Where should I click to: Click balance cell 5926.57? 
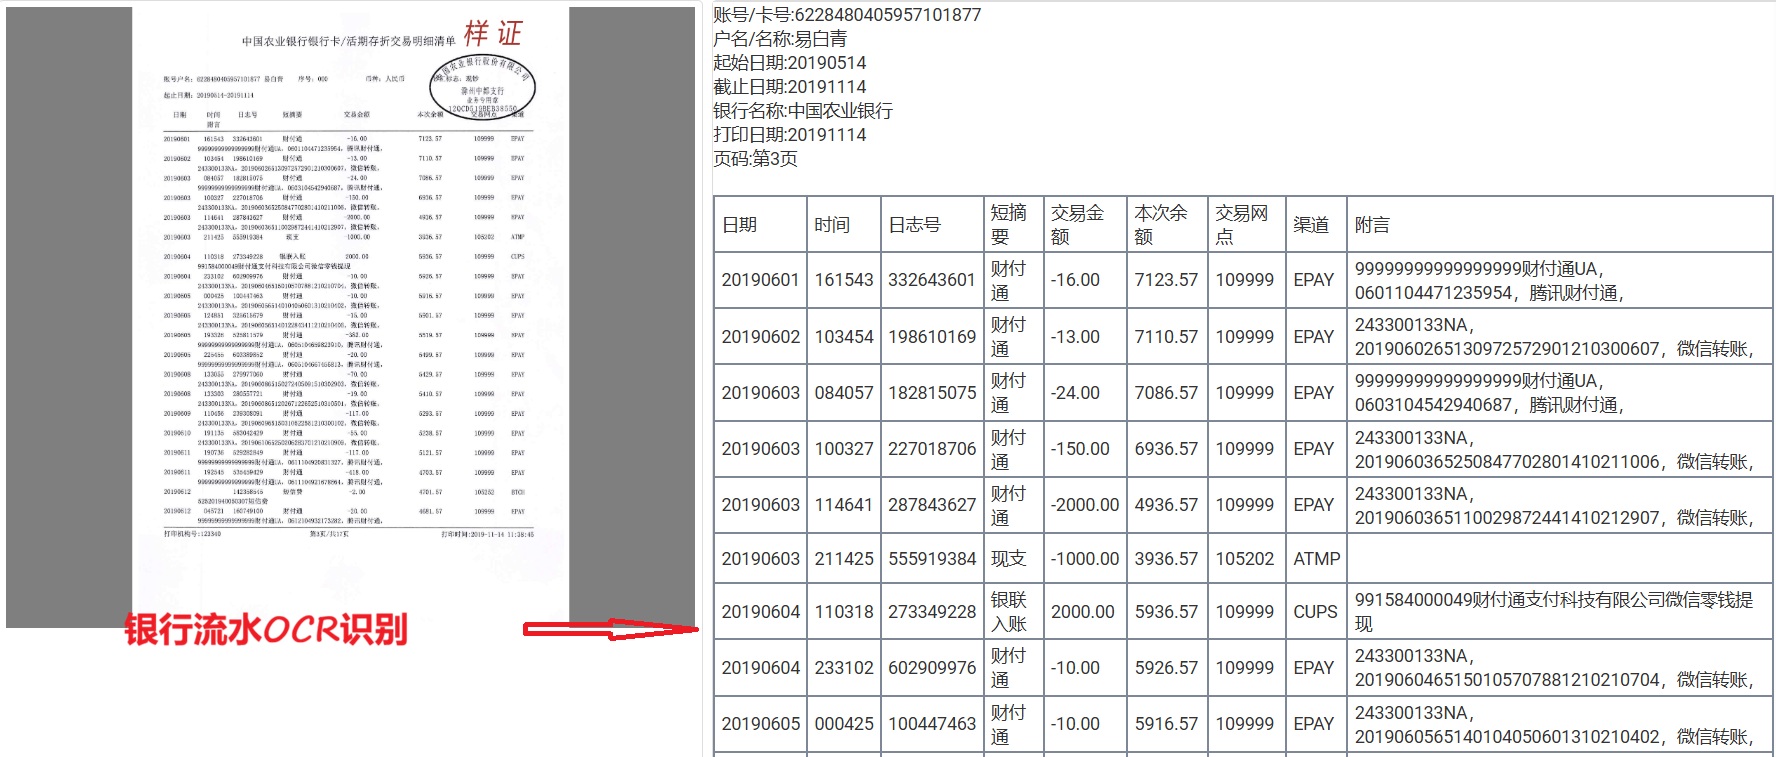point(1167,668)
